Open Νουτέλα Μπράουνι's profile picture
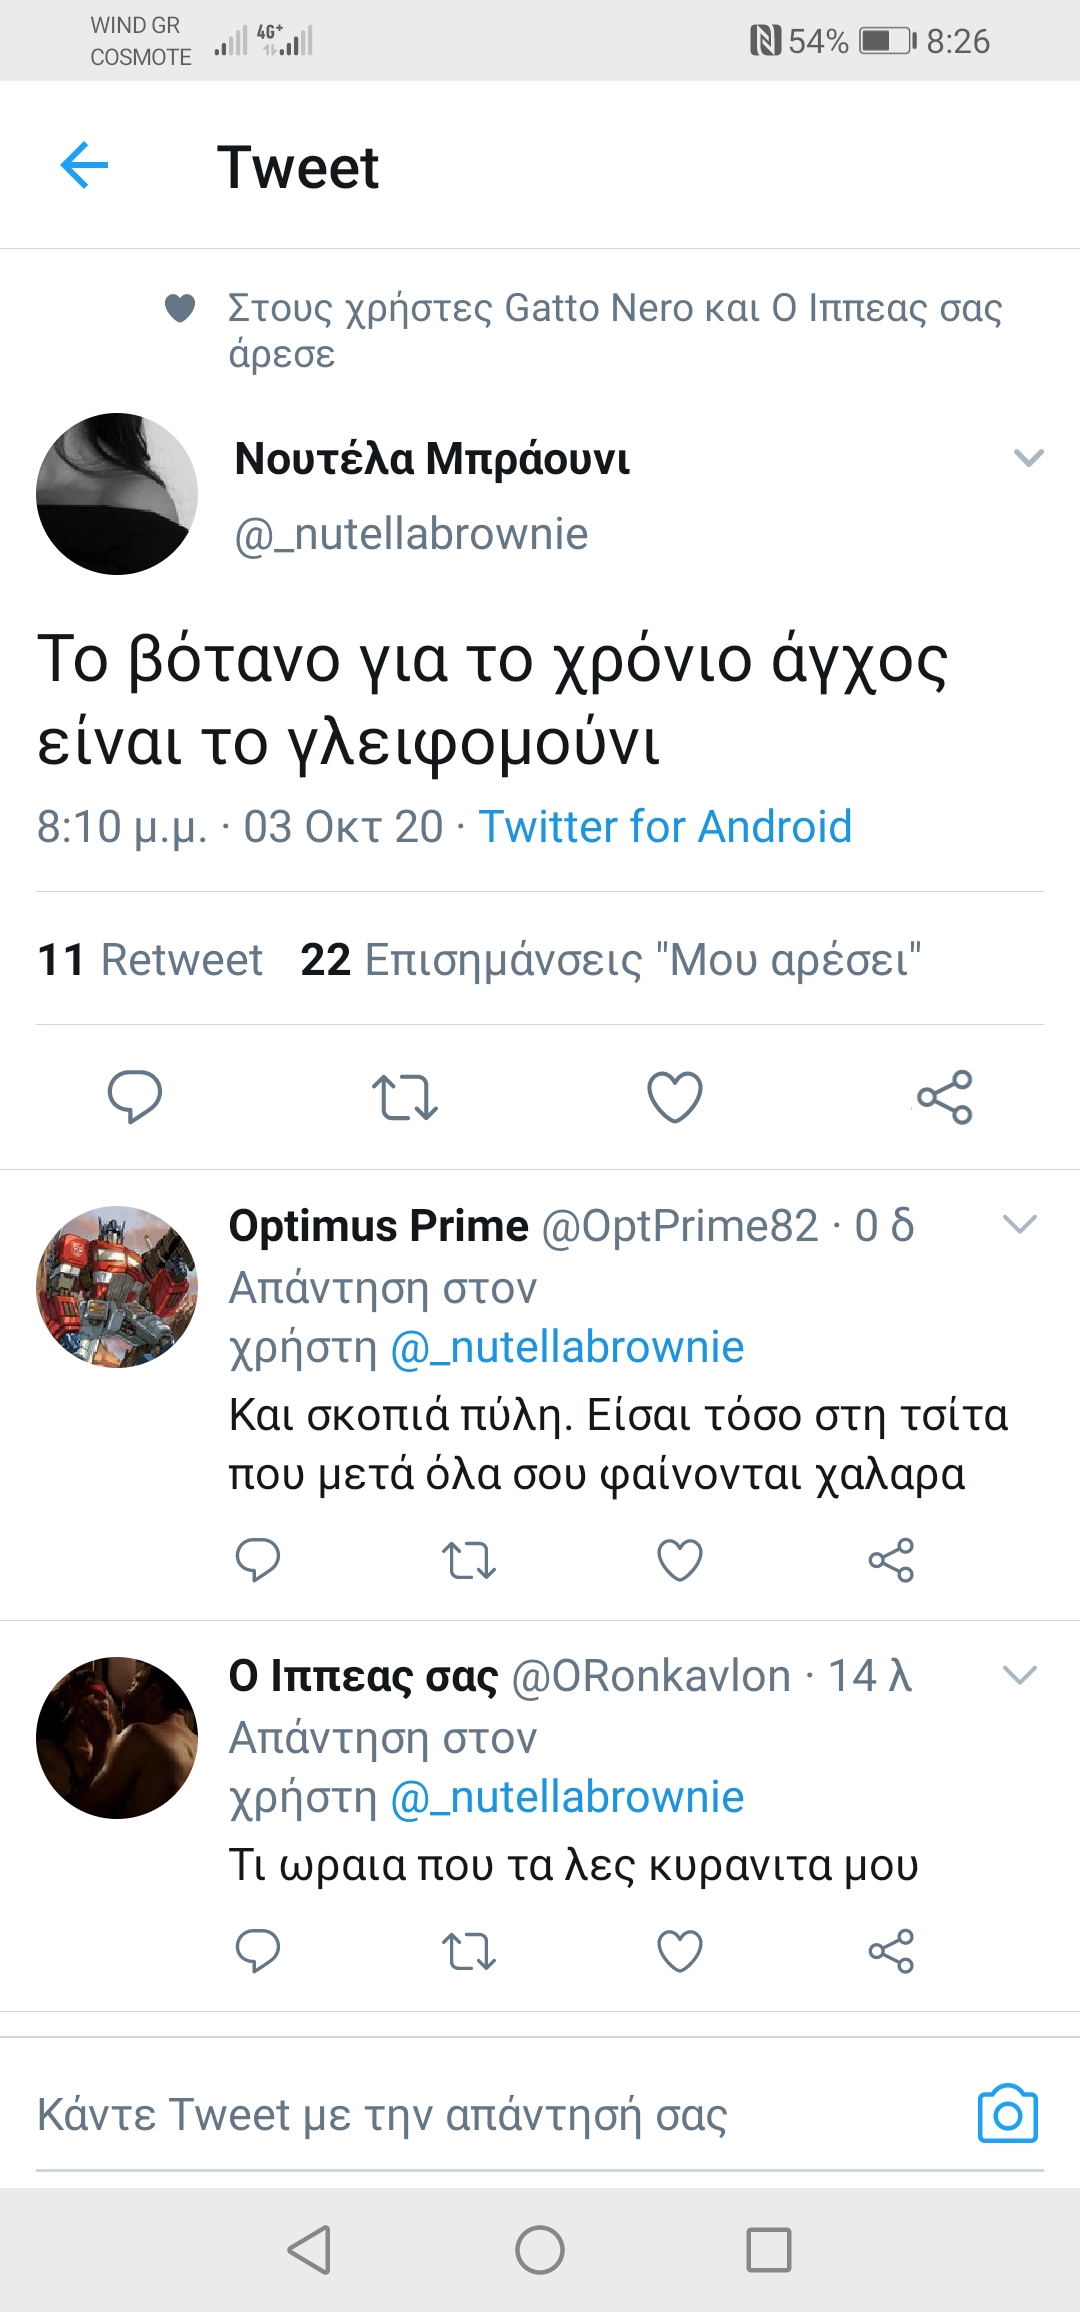Screen dimensions: 1080x2312 point(117,494)
